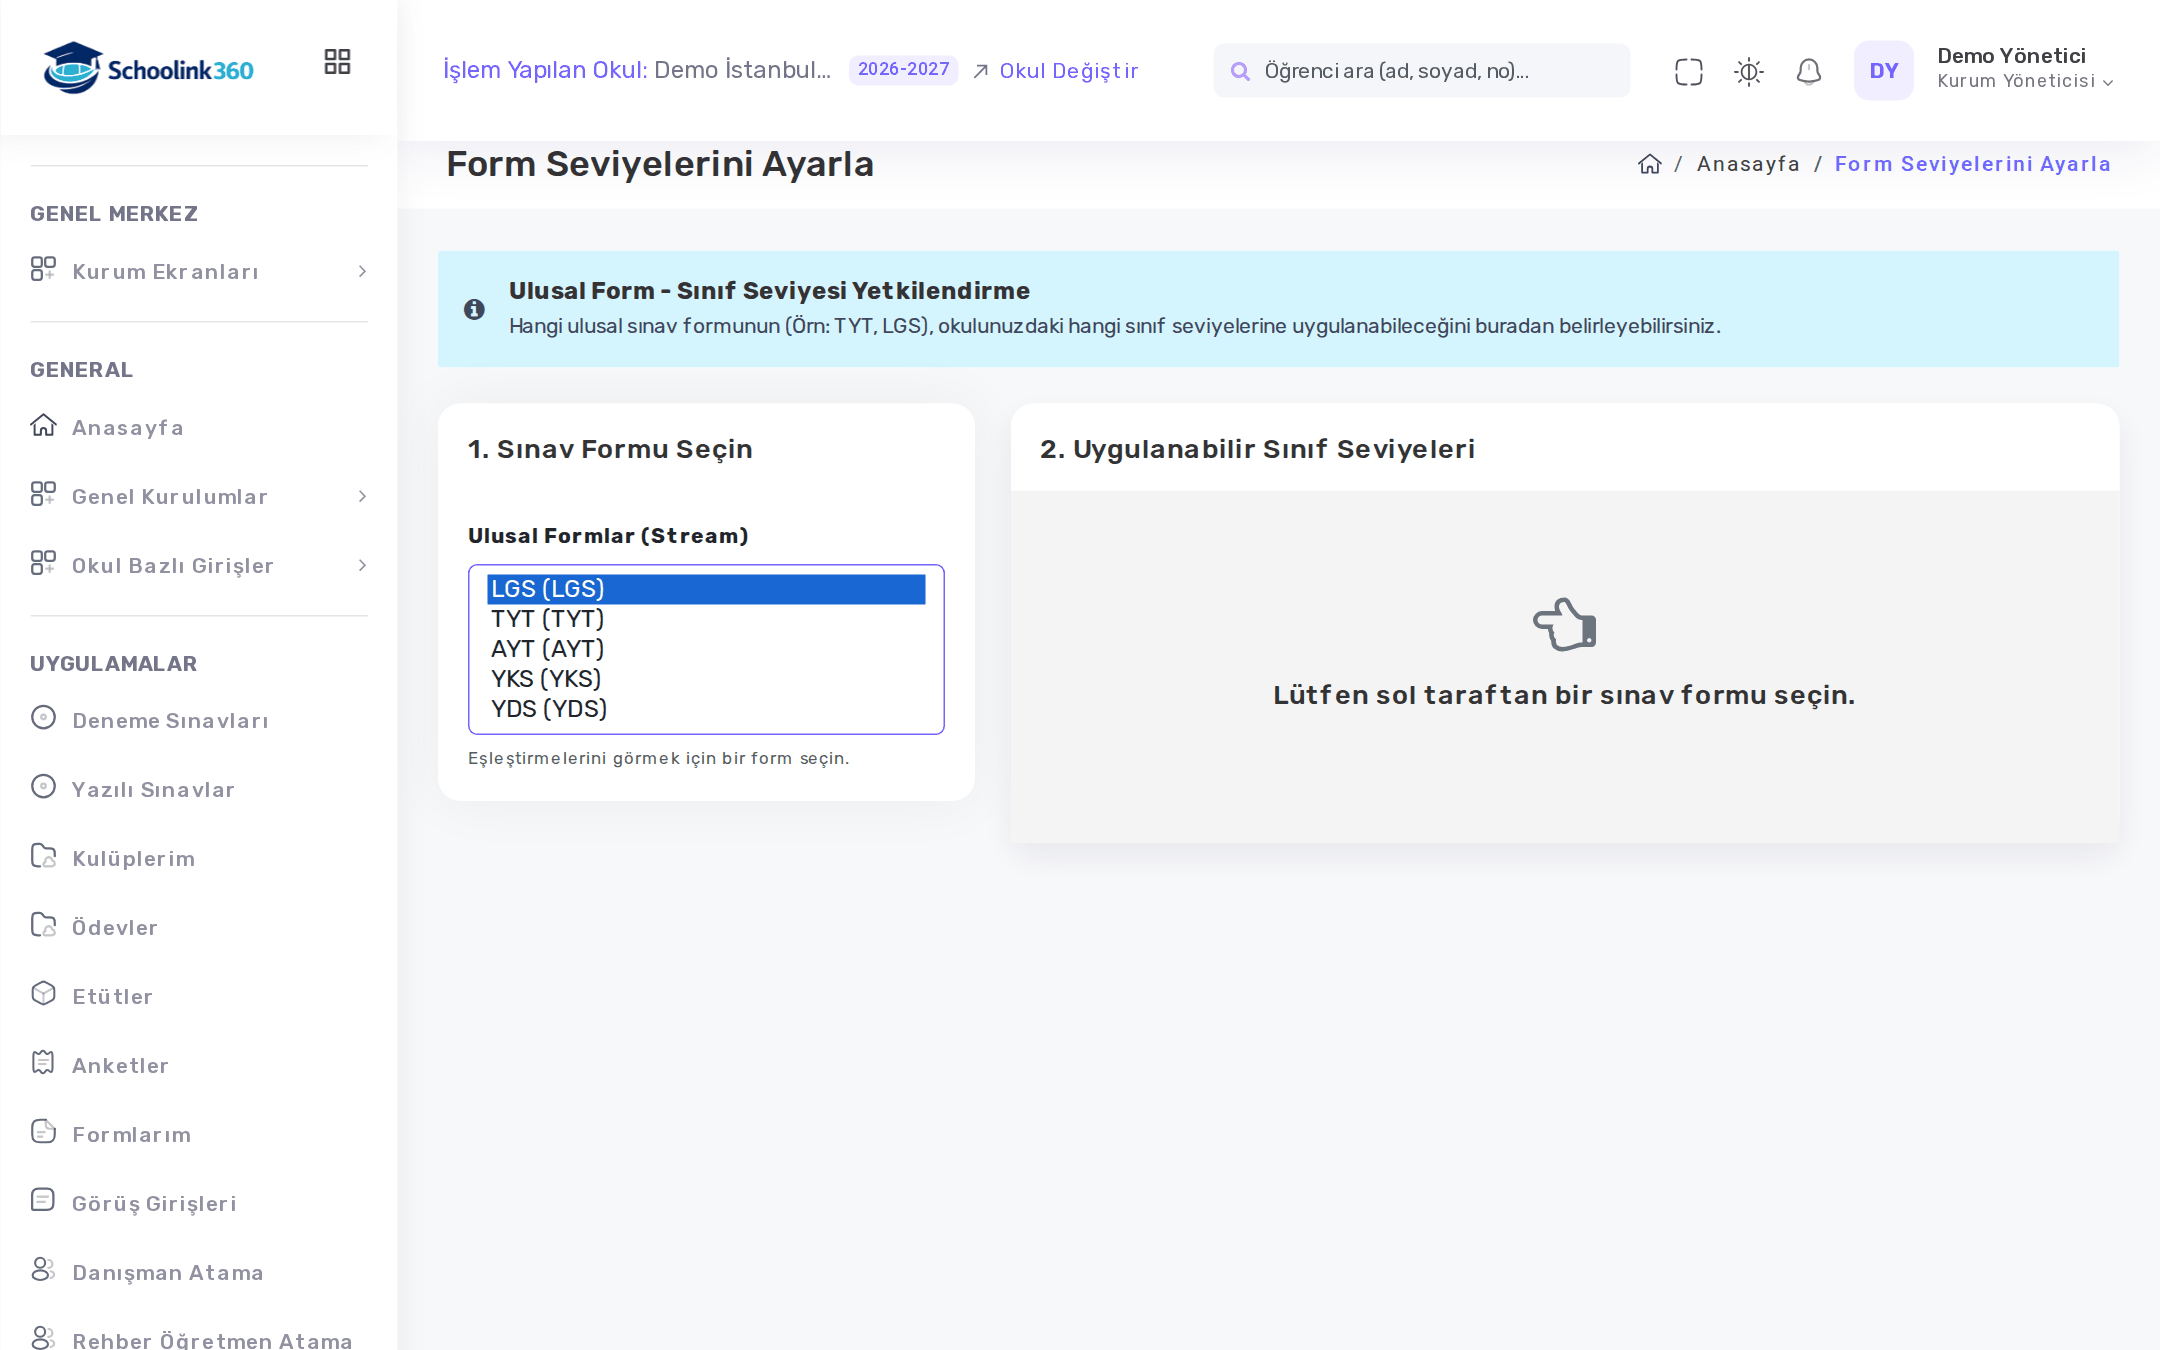Select YDS (YDS) exam form

[706, 709]
